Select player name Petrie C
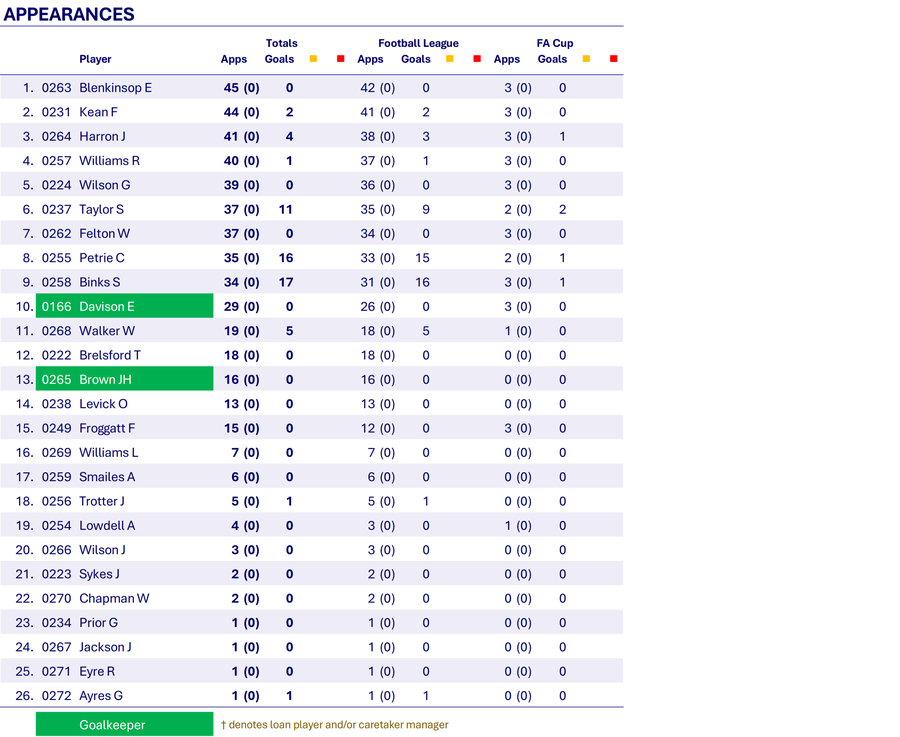The height and width of the screenshot is (737, 900). [x=102, y=258]
